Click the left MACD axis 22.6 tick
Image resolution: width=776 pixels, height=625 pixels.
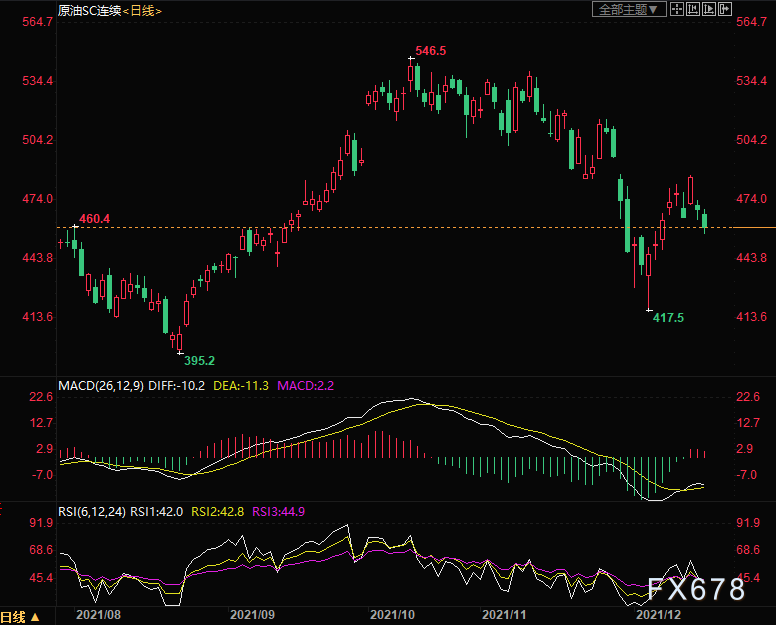(x=41, y=397)
